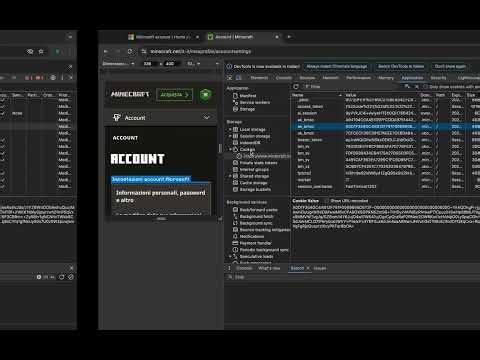
Task: Open the What's new drawer tab
Action: tap(269, 268)
